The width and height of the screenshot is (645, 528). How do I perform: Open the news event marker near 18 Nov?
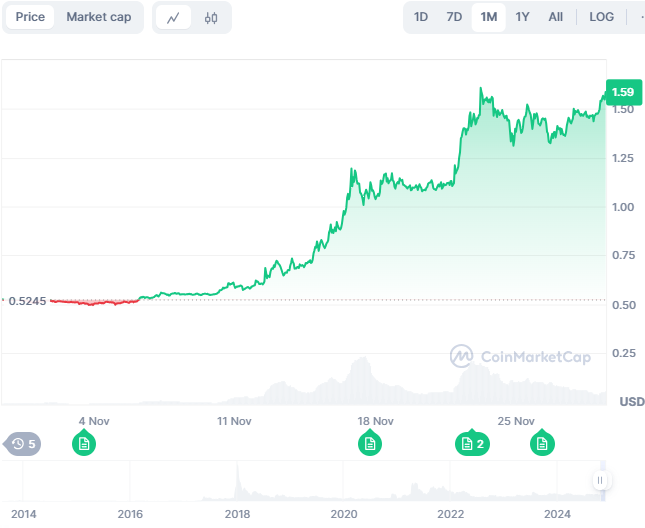point(370,443)
